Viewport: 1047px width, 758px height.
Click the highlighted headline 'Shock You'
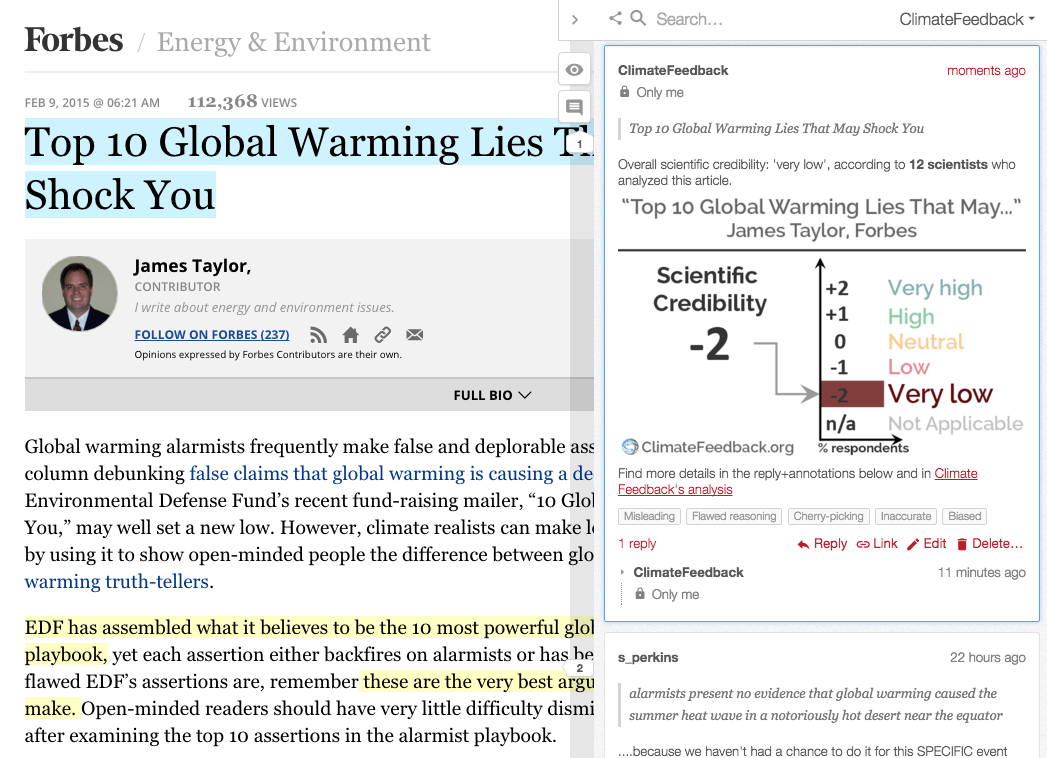click(x=120, y=195)
